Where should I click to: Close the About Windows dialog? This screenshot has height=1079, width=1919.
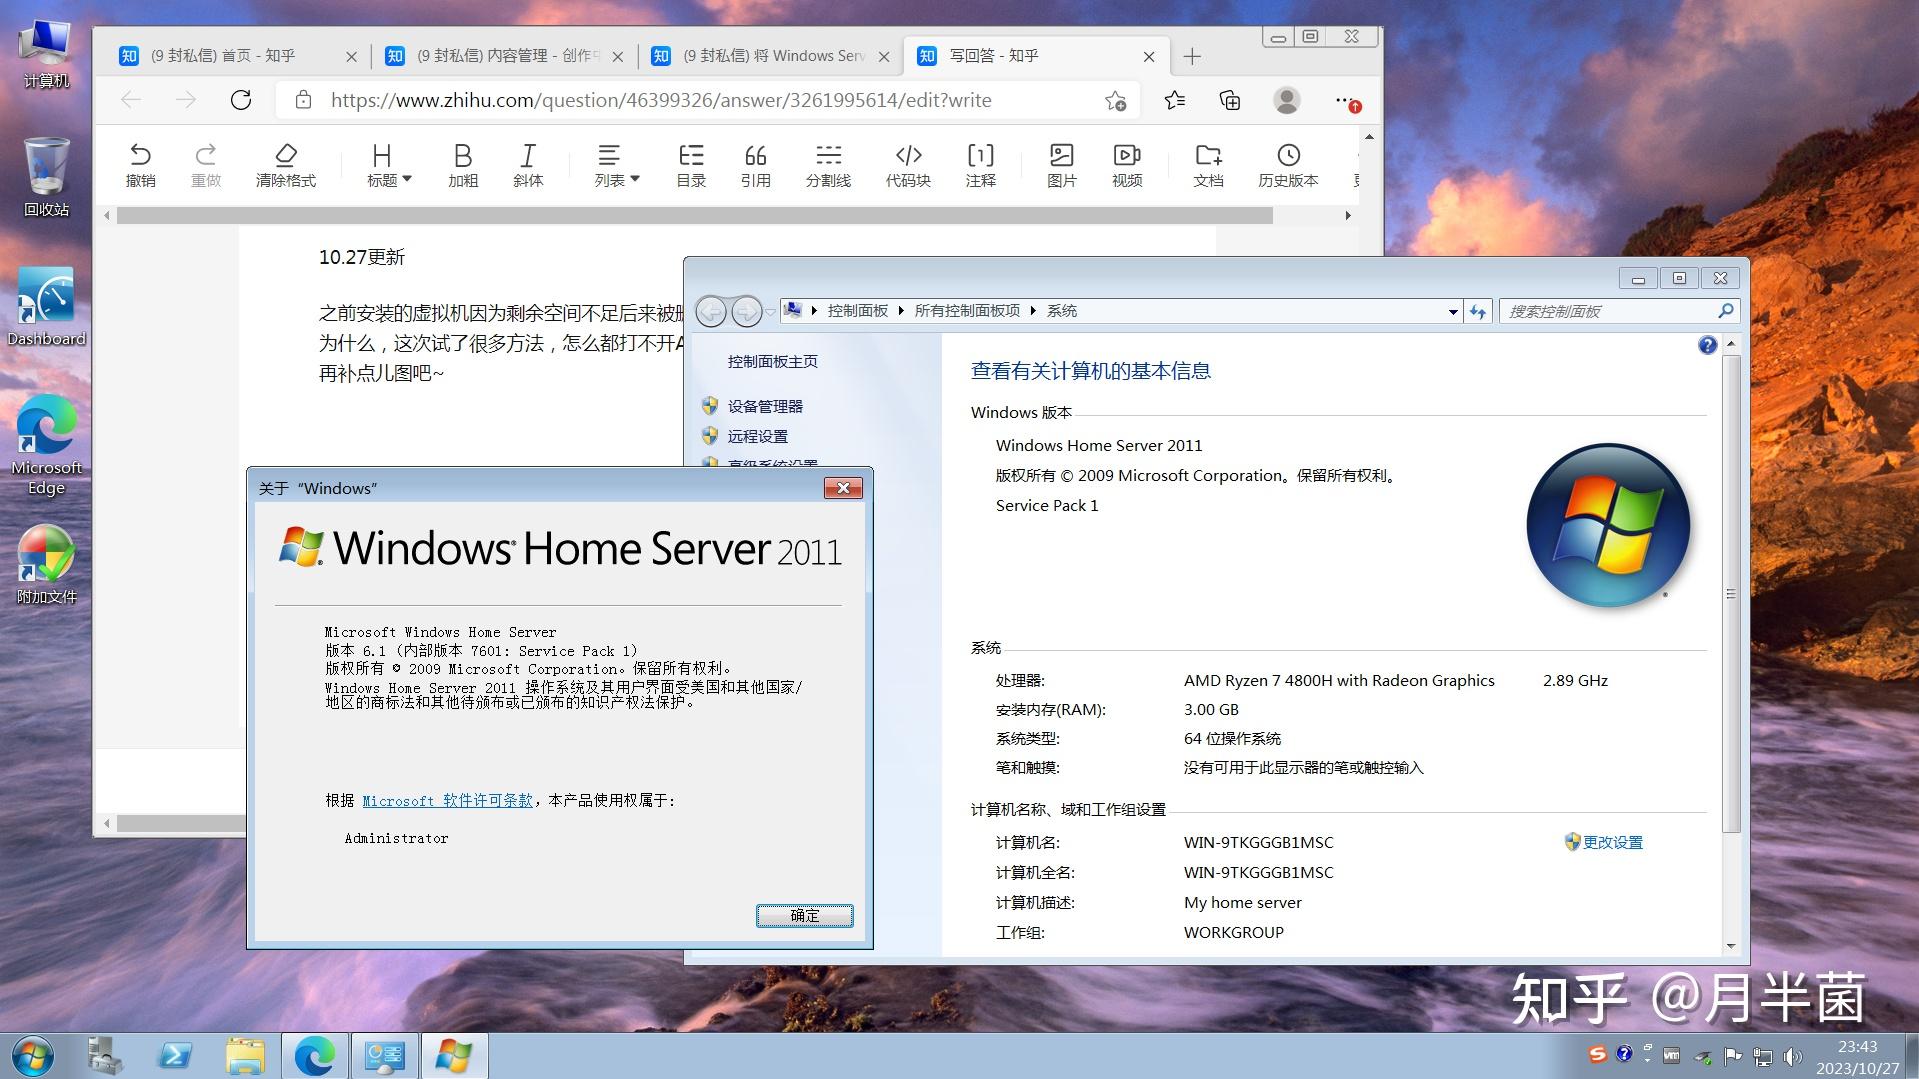pos(843,488)
